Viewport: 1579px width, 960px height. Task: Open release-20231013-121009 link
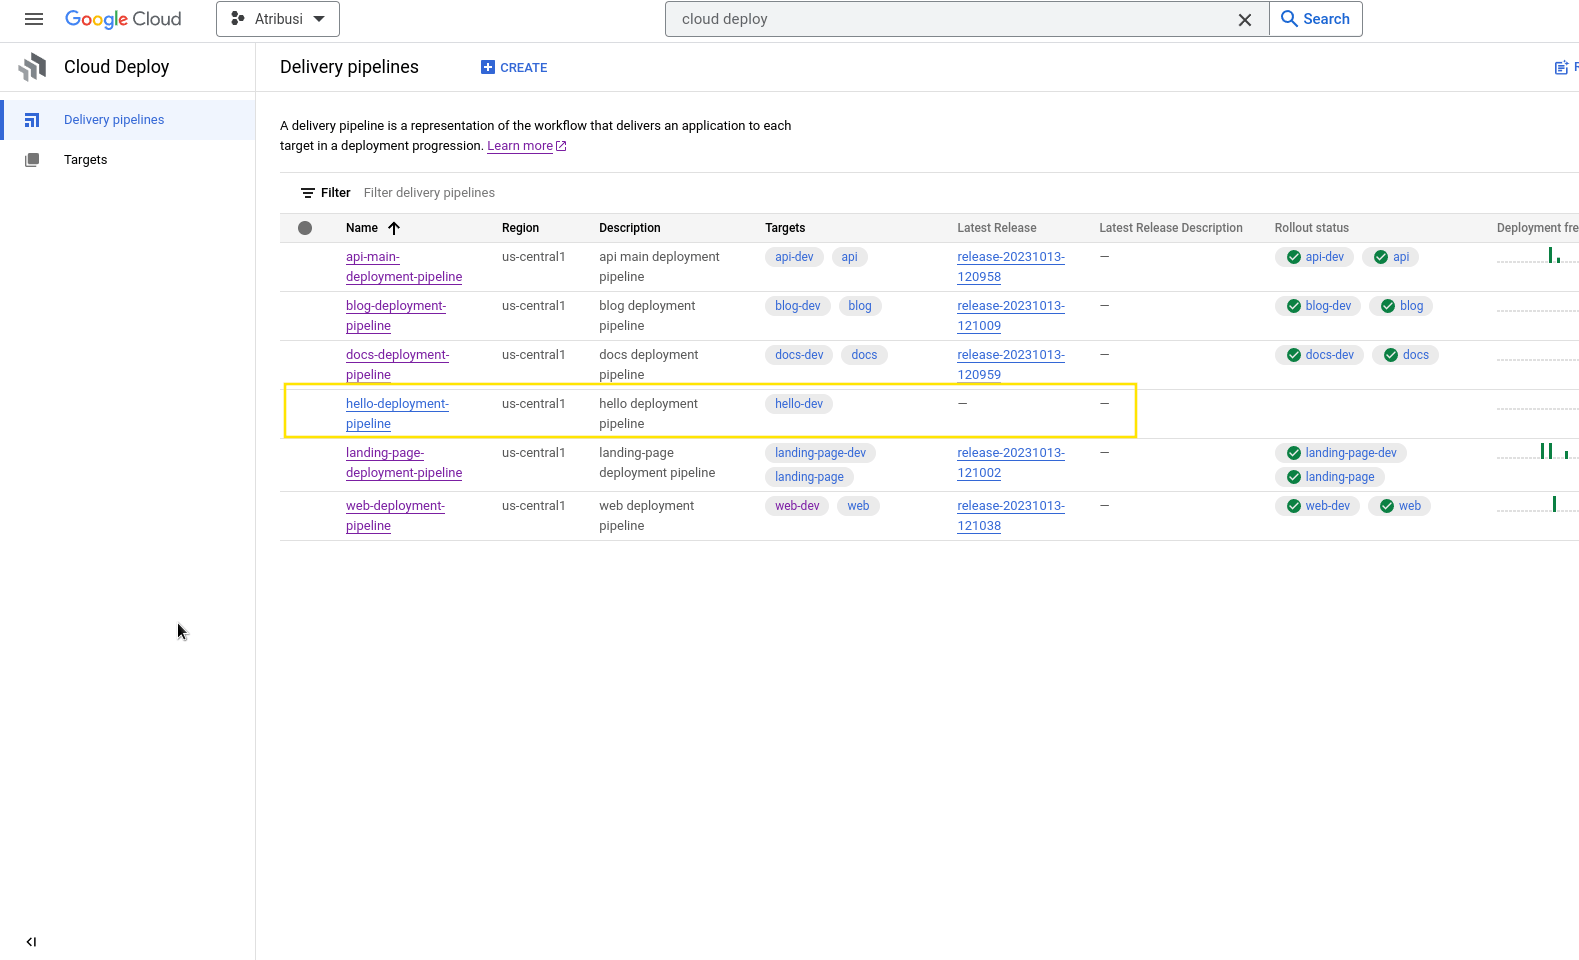[x=1011, y=316]
